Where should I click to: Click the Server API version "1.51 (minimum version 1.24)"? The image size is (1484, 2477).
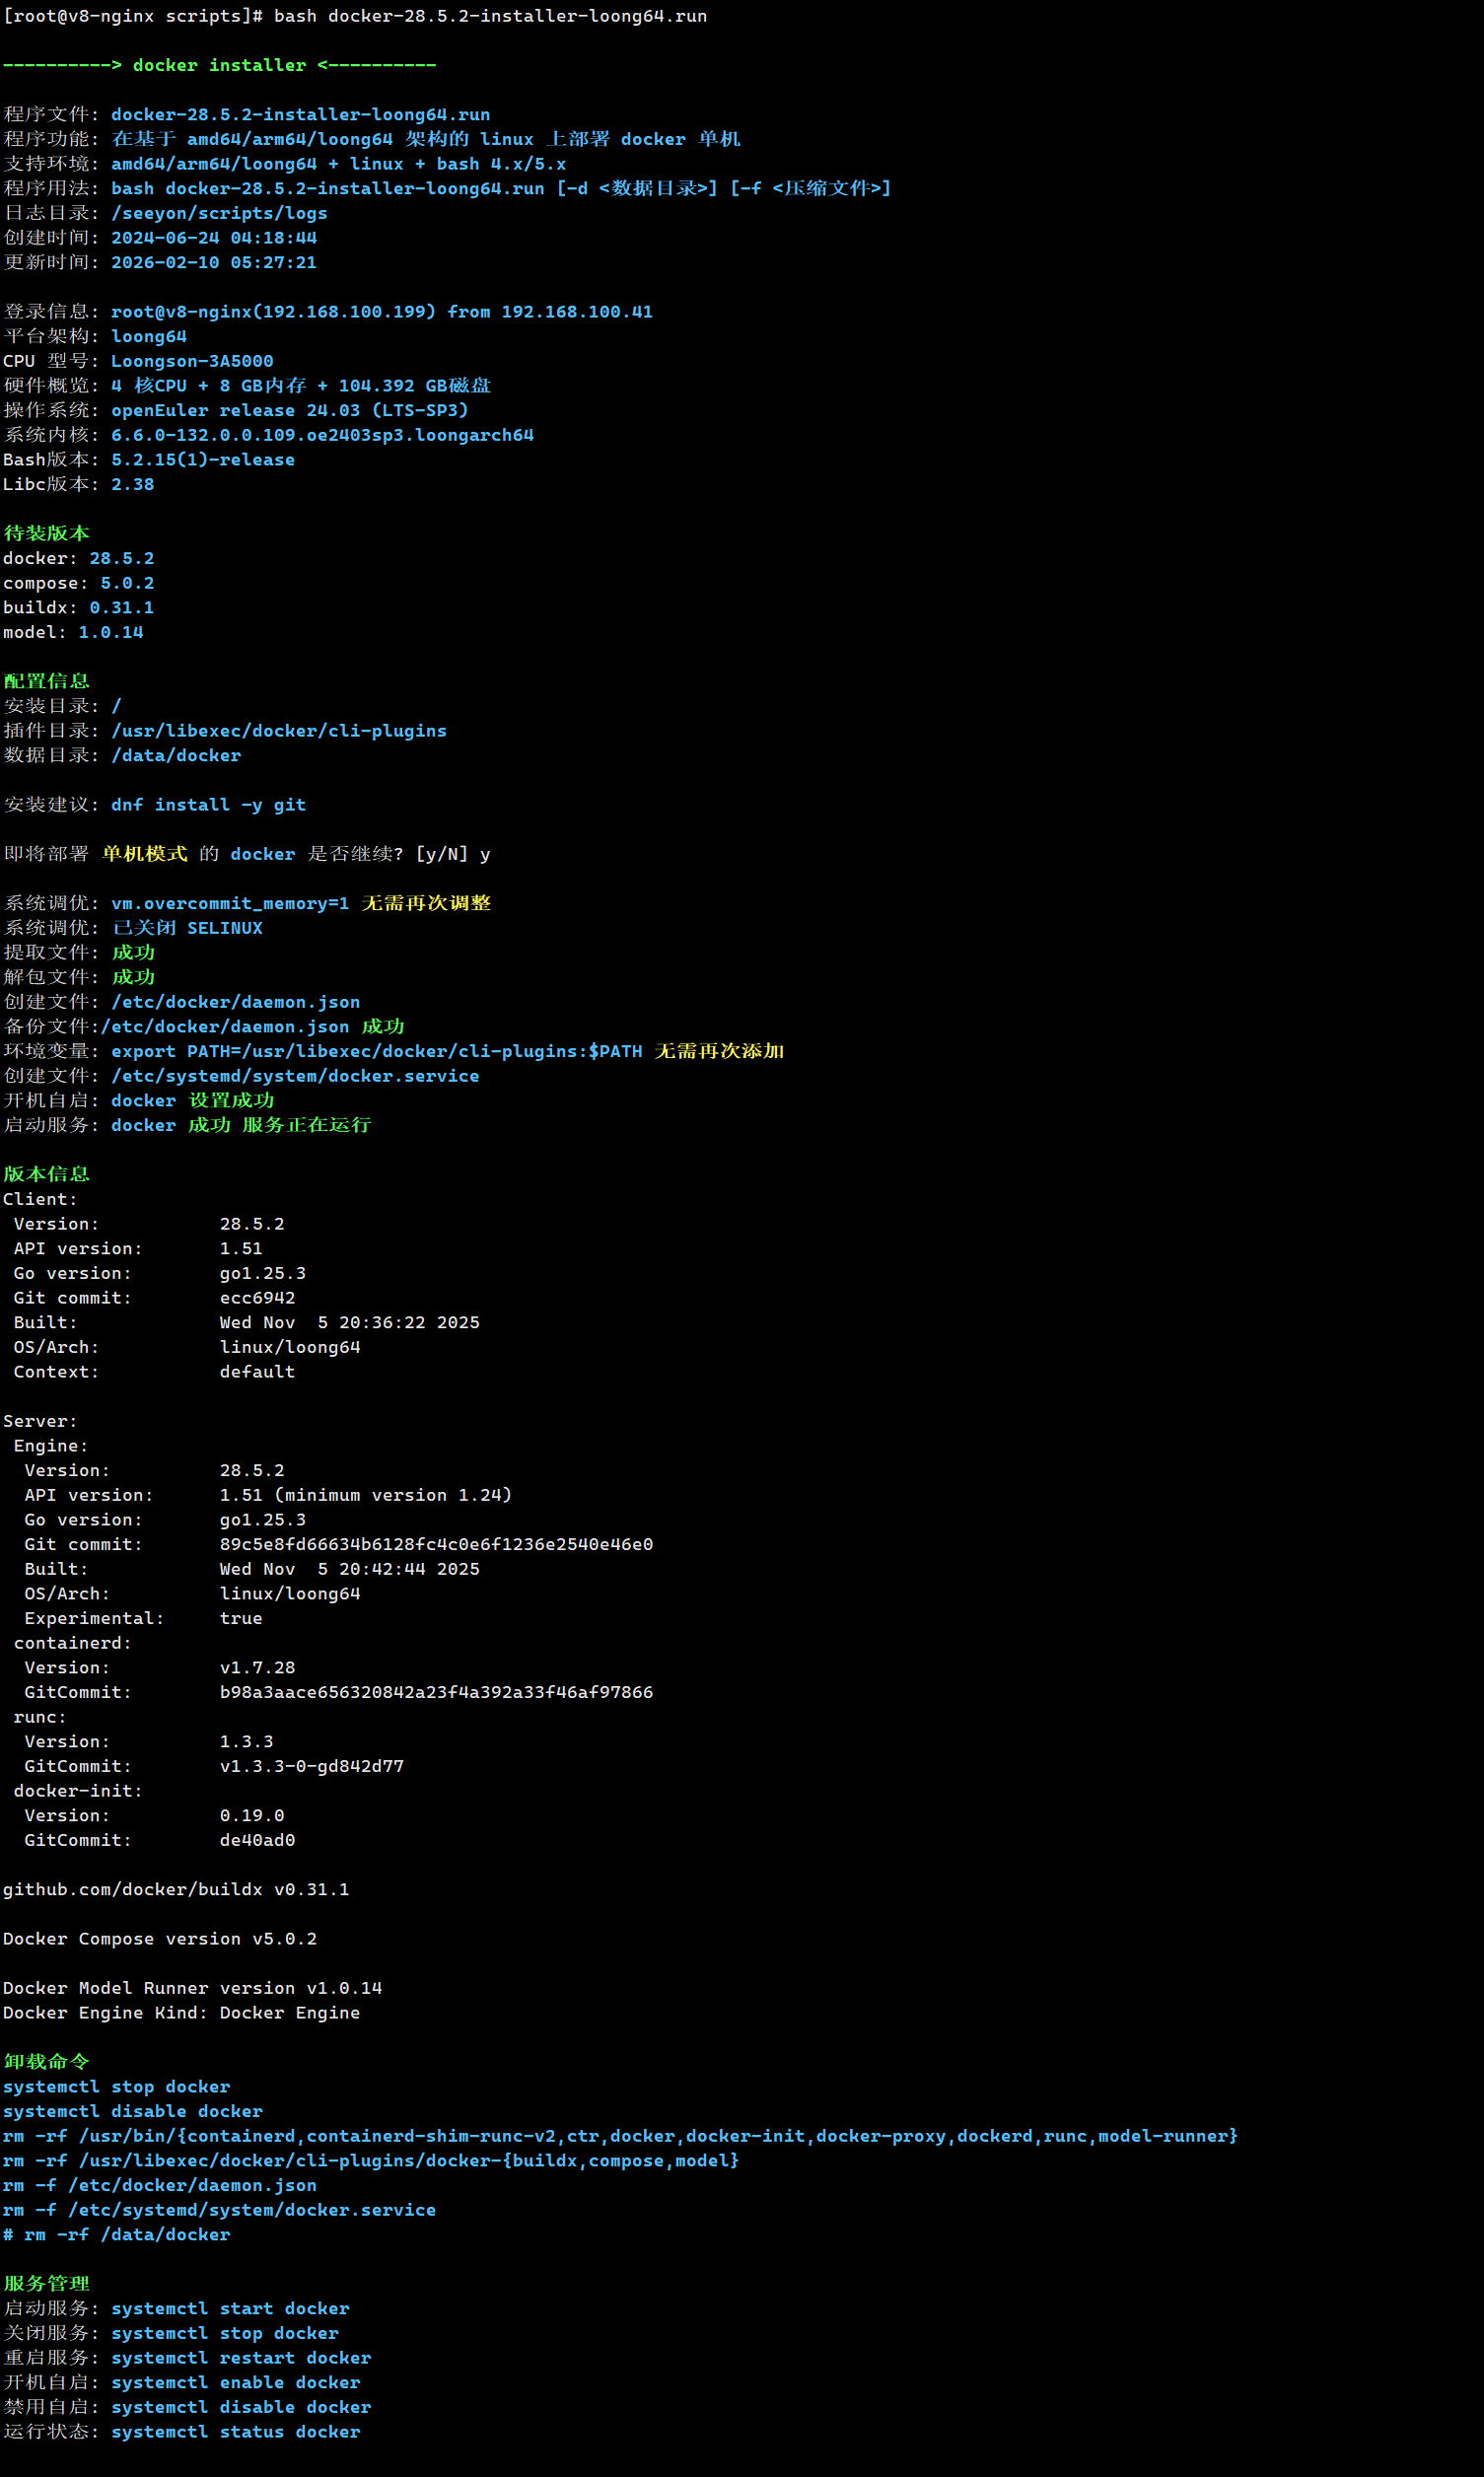(x=366, y=1495)
